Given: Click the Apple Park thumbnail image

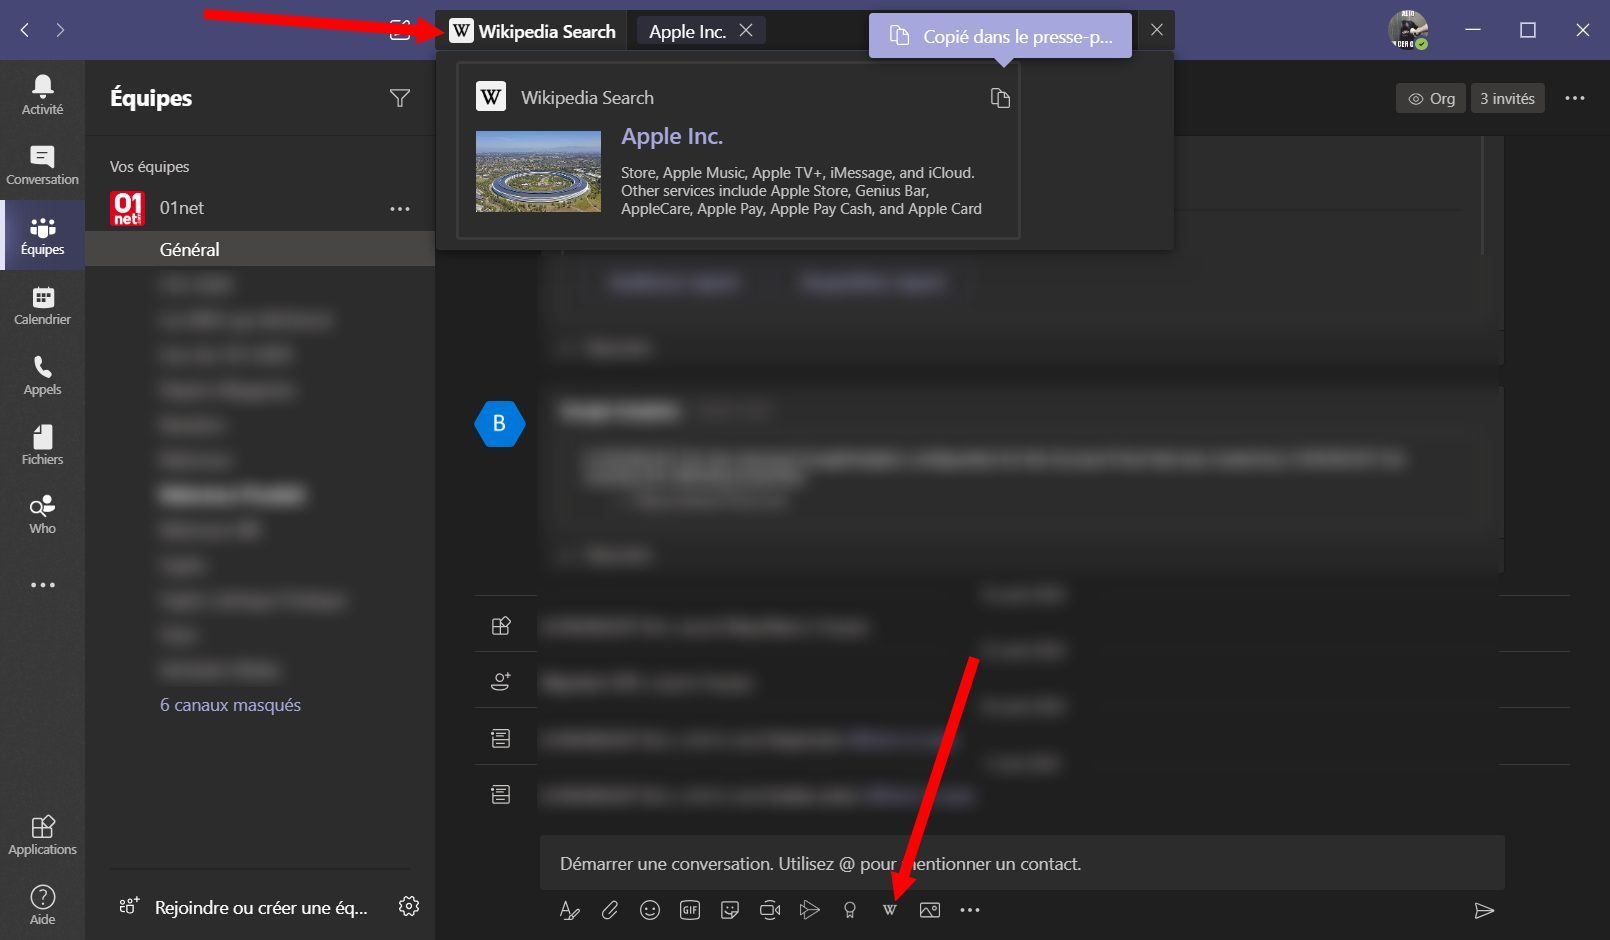Looking at the screenshot, I should coord(538,171).
